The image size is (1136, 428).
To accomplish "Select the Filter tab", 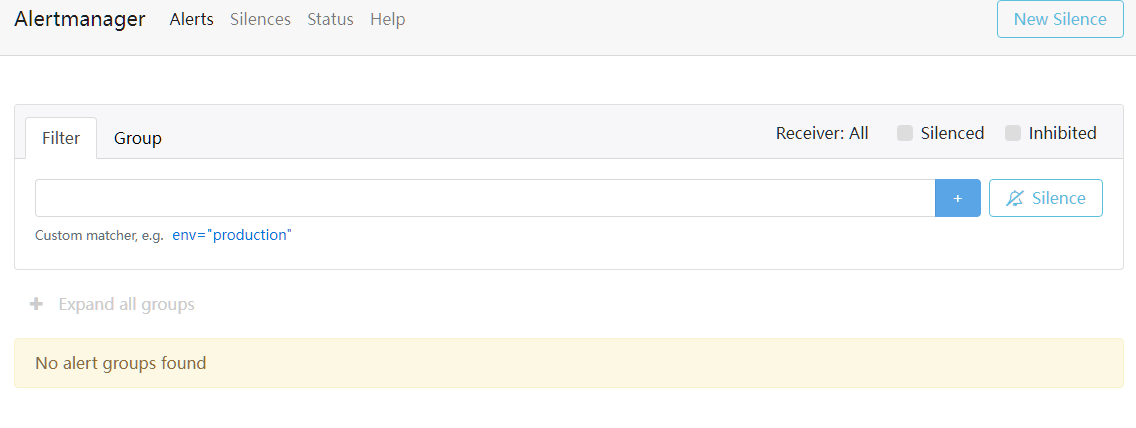I will pyautogui.click(x=61, y=138).
